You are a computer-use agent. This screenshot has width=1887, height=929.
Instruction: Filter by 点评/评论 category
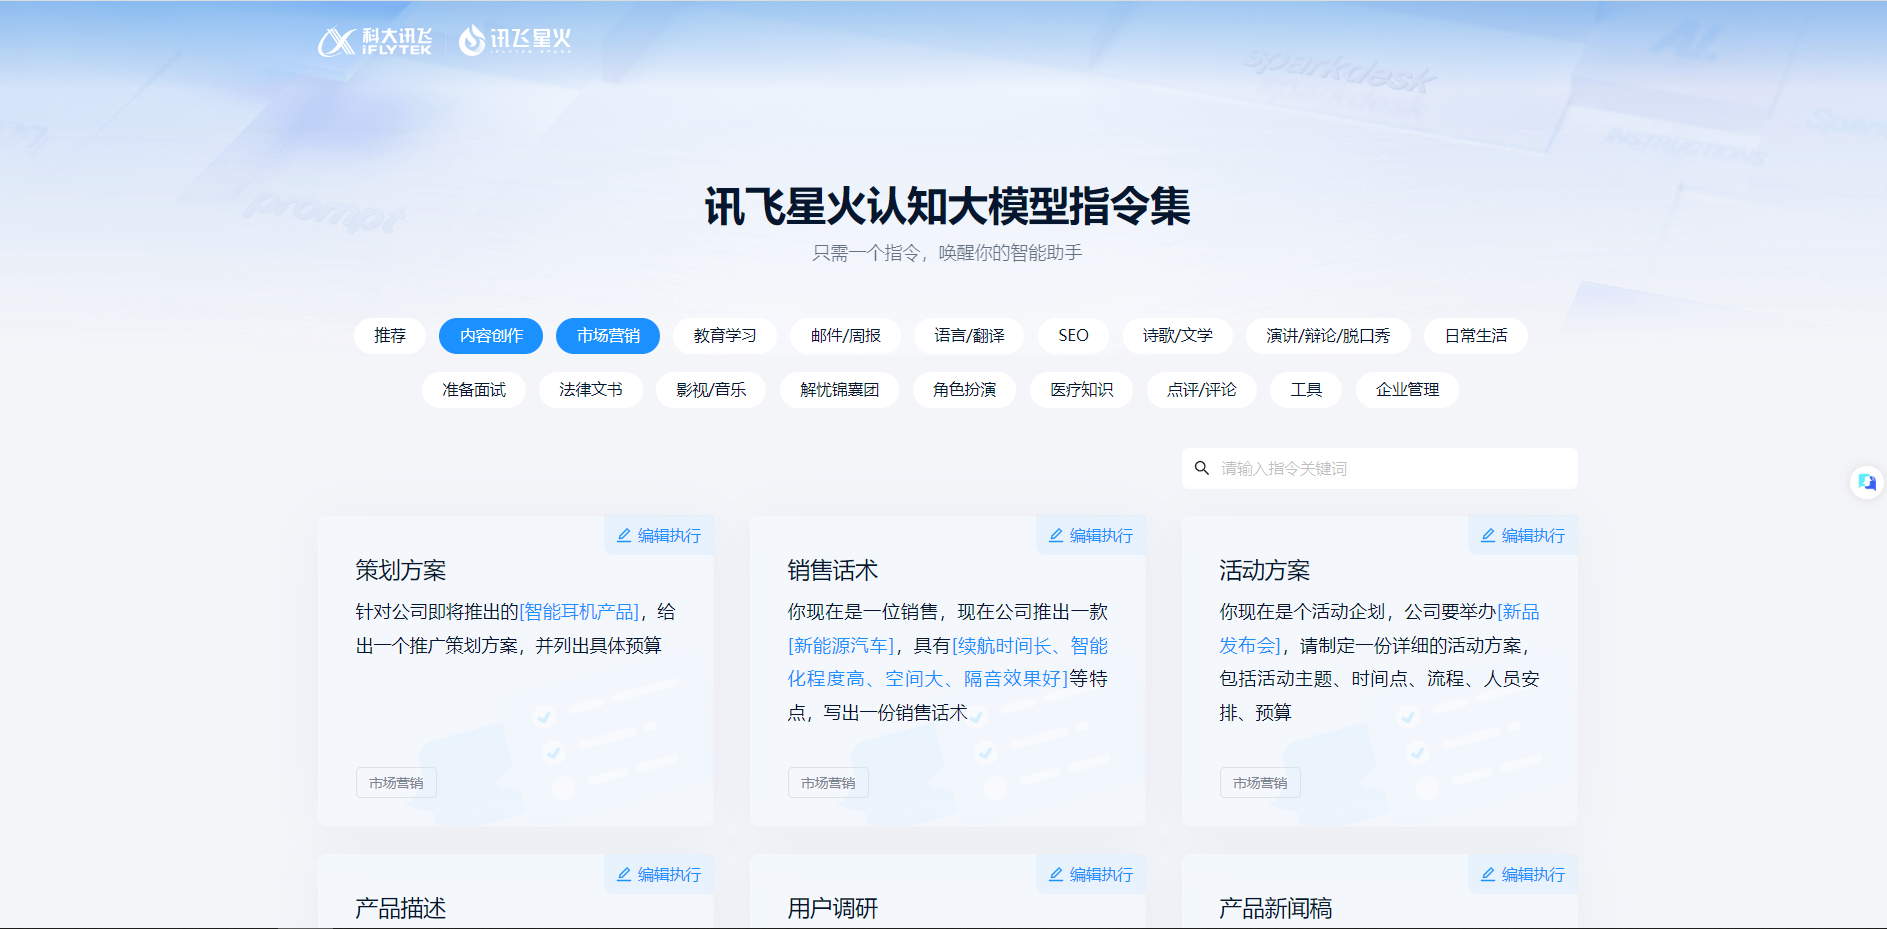(1202, 390)
